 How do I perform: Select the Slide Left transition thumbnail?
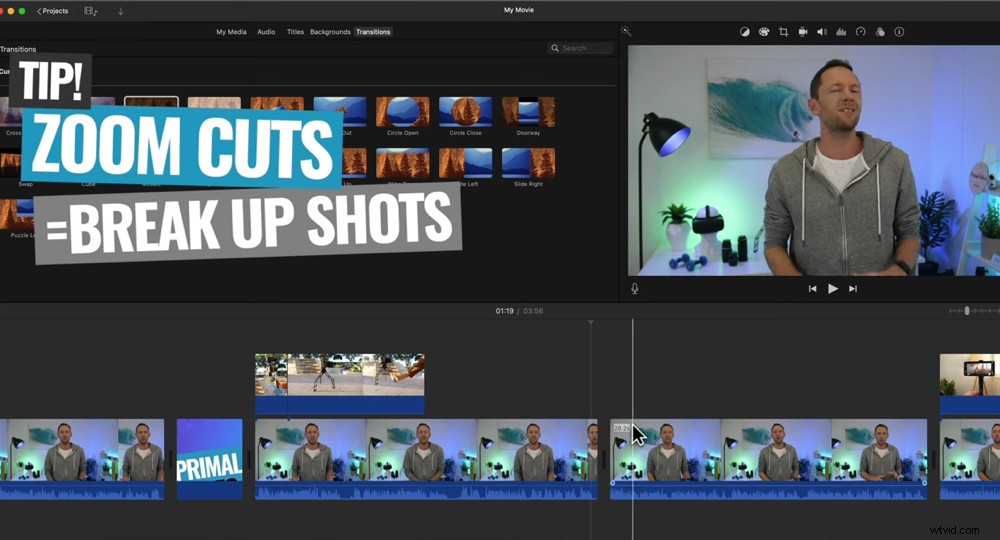click(466, 163)
